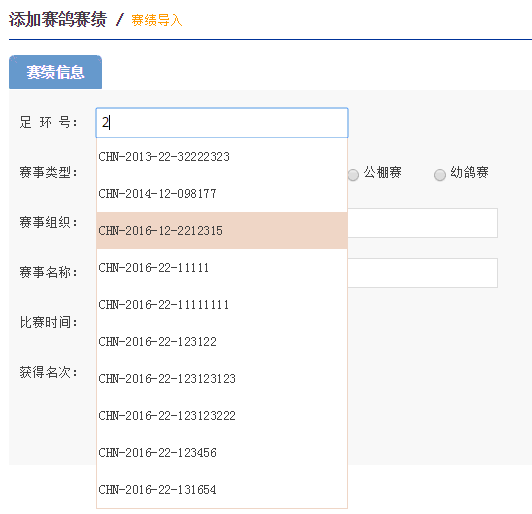Choose highlighted suggestion CHN-2016-12-2212315
532x514 pixels.
(x=222, y=231)
